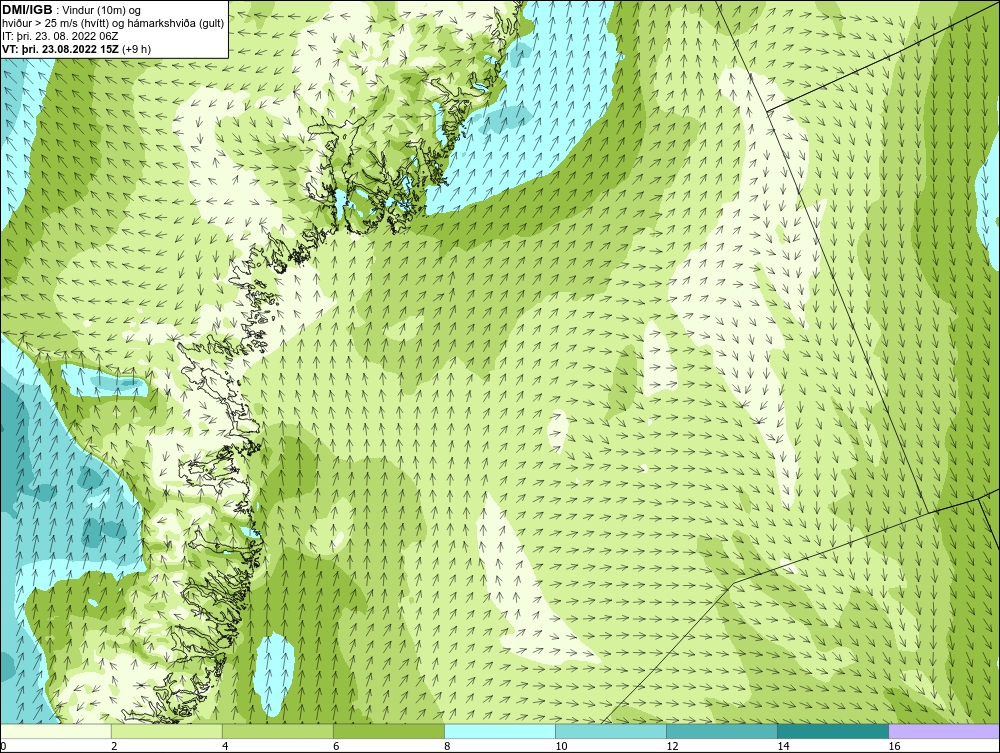
Task: Click legend scale label '4'
Action: coord(224,746)
